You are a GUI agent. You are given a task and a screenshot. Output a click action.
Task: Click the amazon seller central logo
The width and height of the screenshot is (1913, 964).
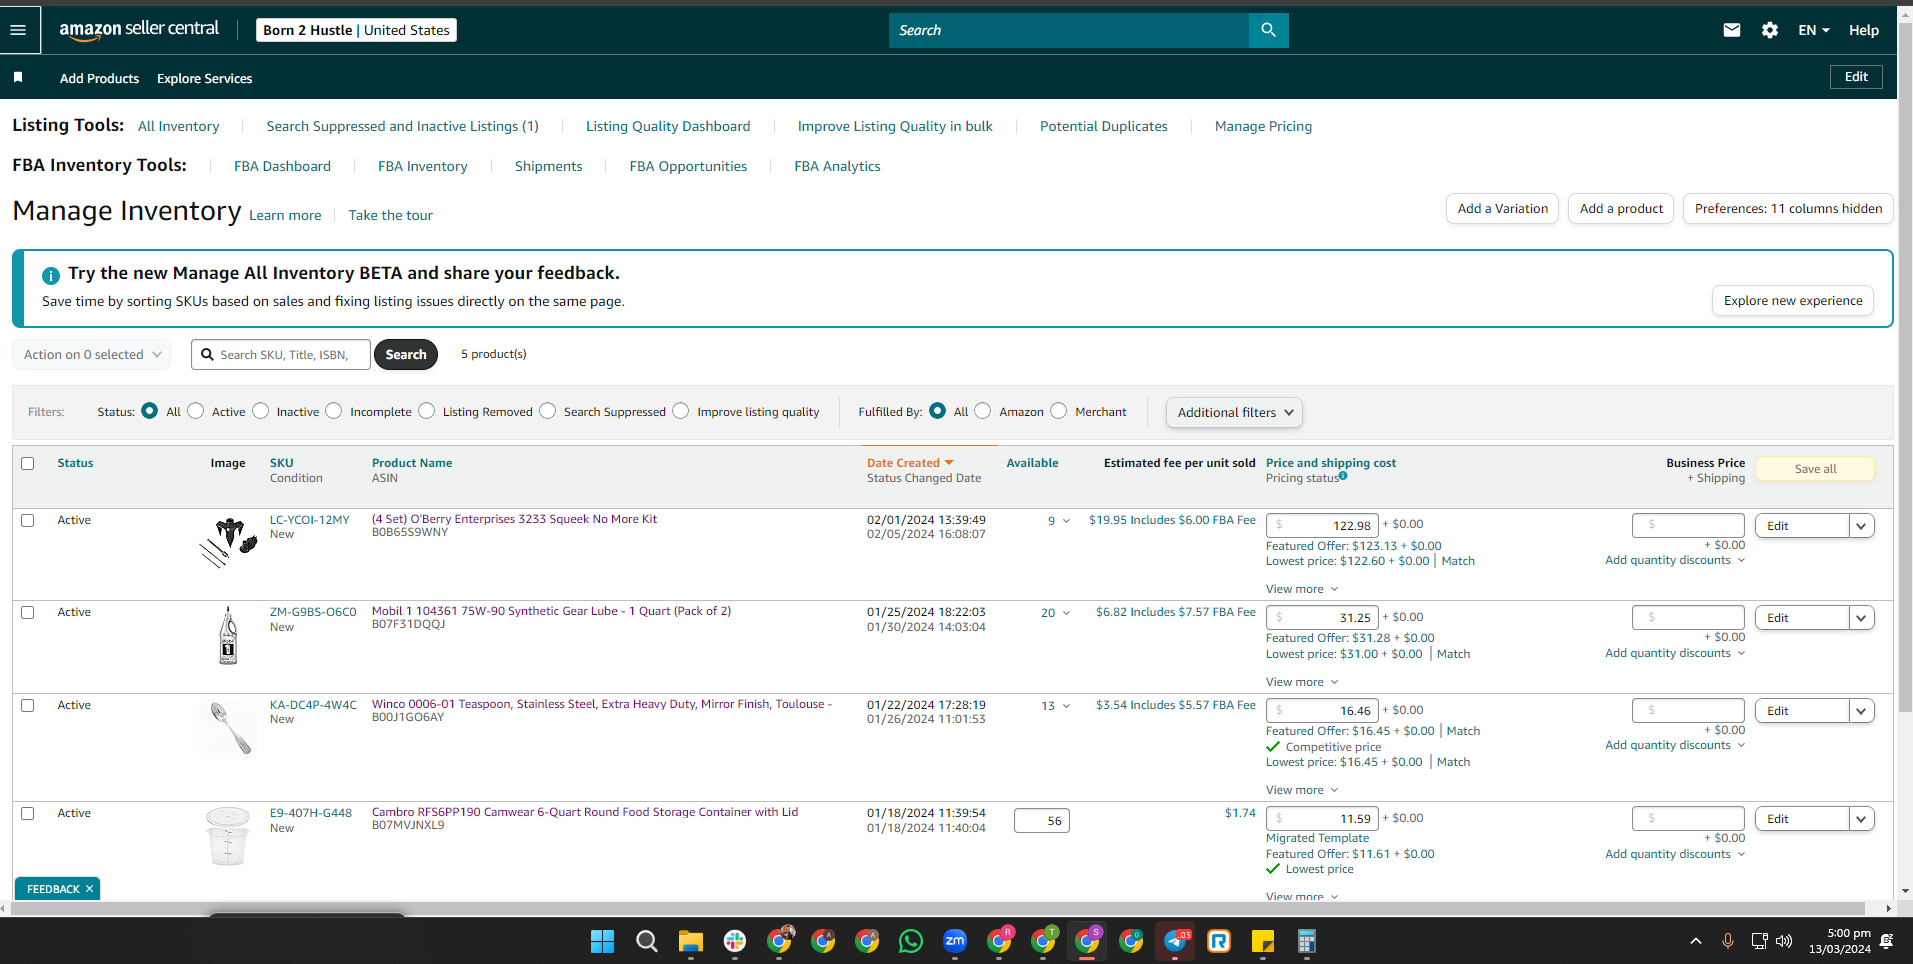[139, 29]
